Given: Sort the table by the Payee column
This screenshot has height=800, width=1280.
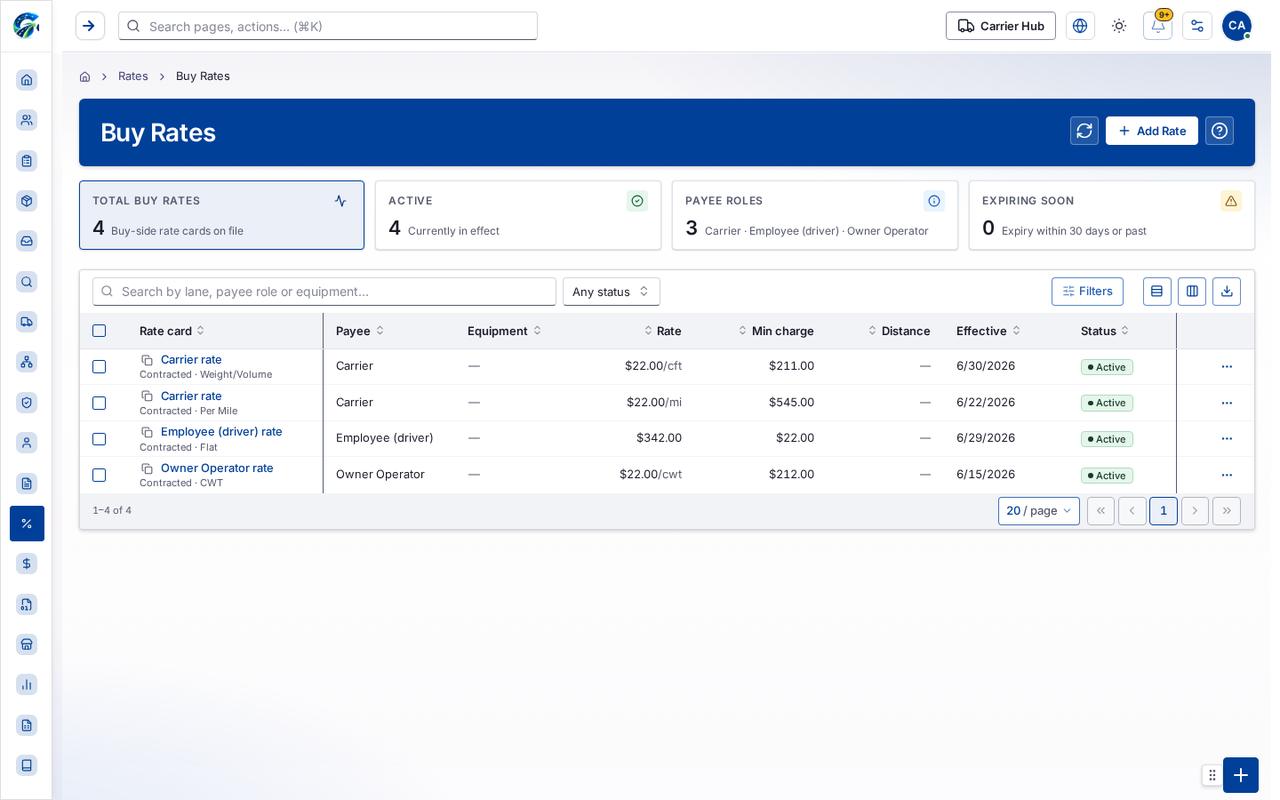Looking at the screenshot, I should tap(360, 331).
